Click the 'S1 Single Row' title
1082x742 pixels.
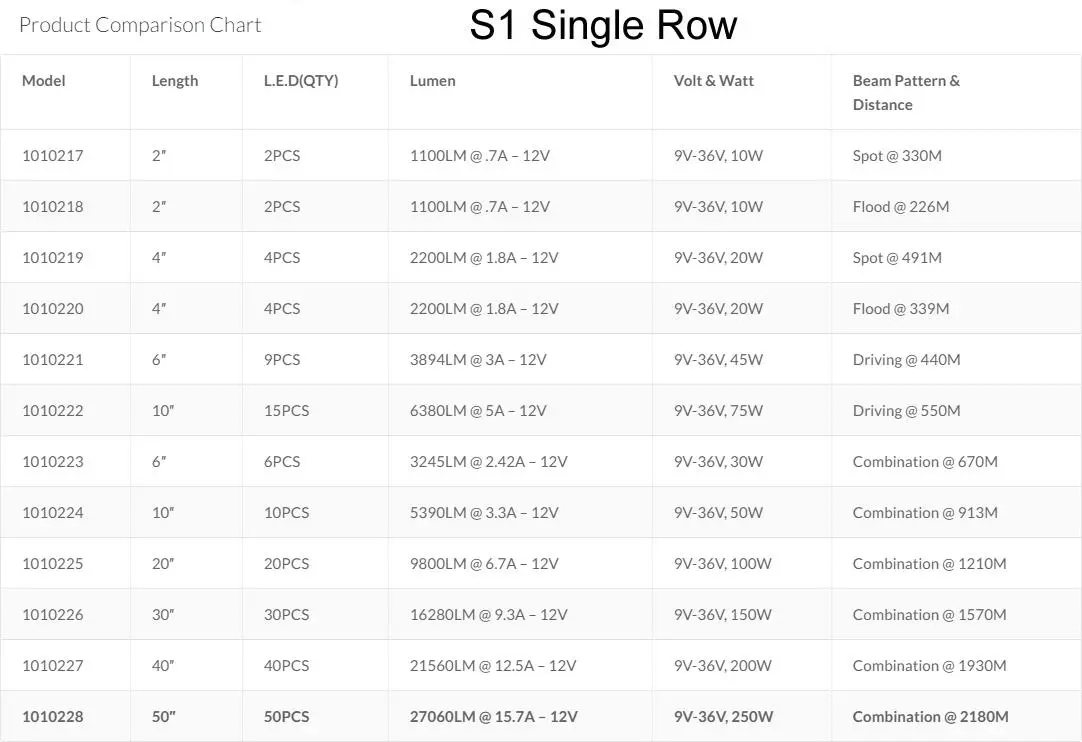click(603, 26)
